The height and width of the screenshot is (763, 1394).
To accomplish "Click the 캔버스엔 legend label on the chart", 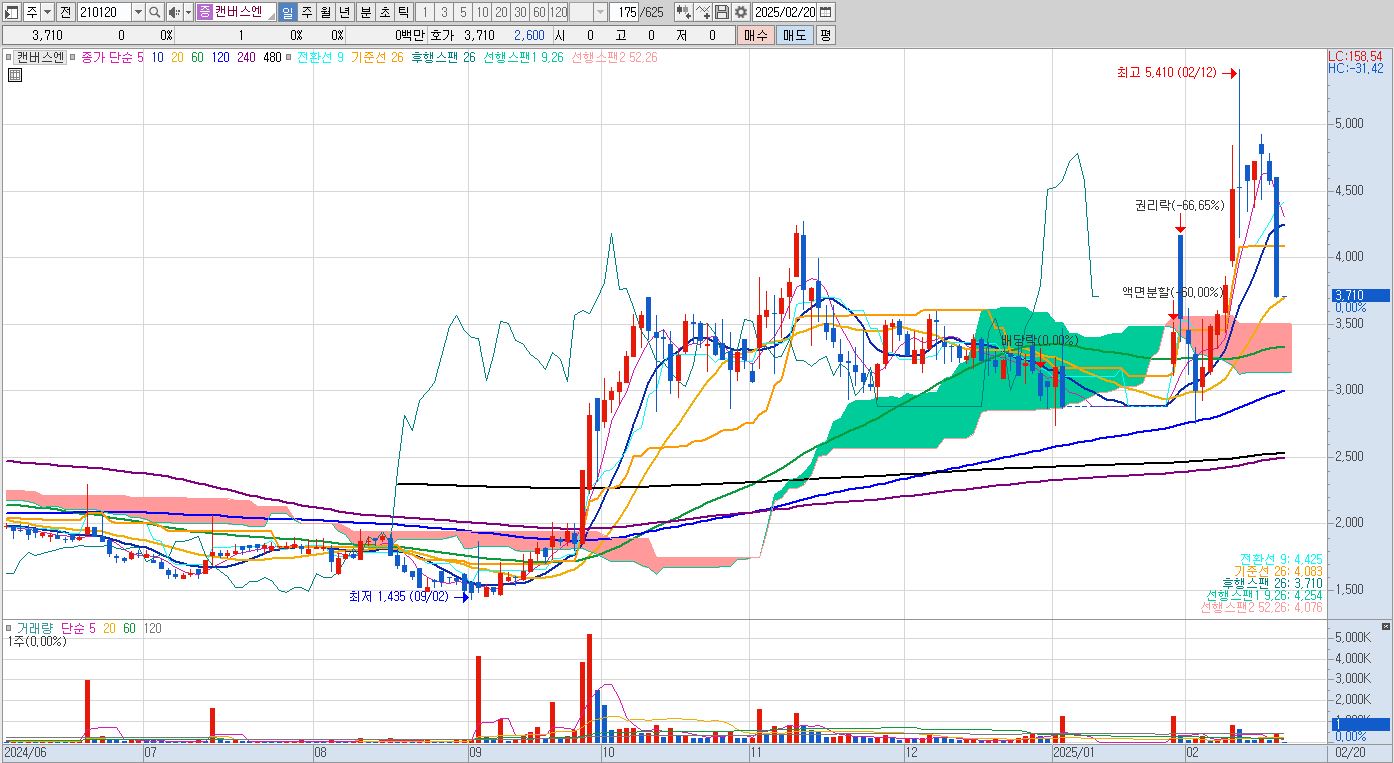I will (x=40, y=57).
